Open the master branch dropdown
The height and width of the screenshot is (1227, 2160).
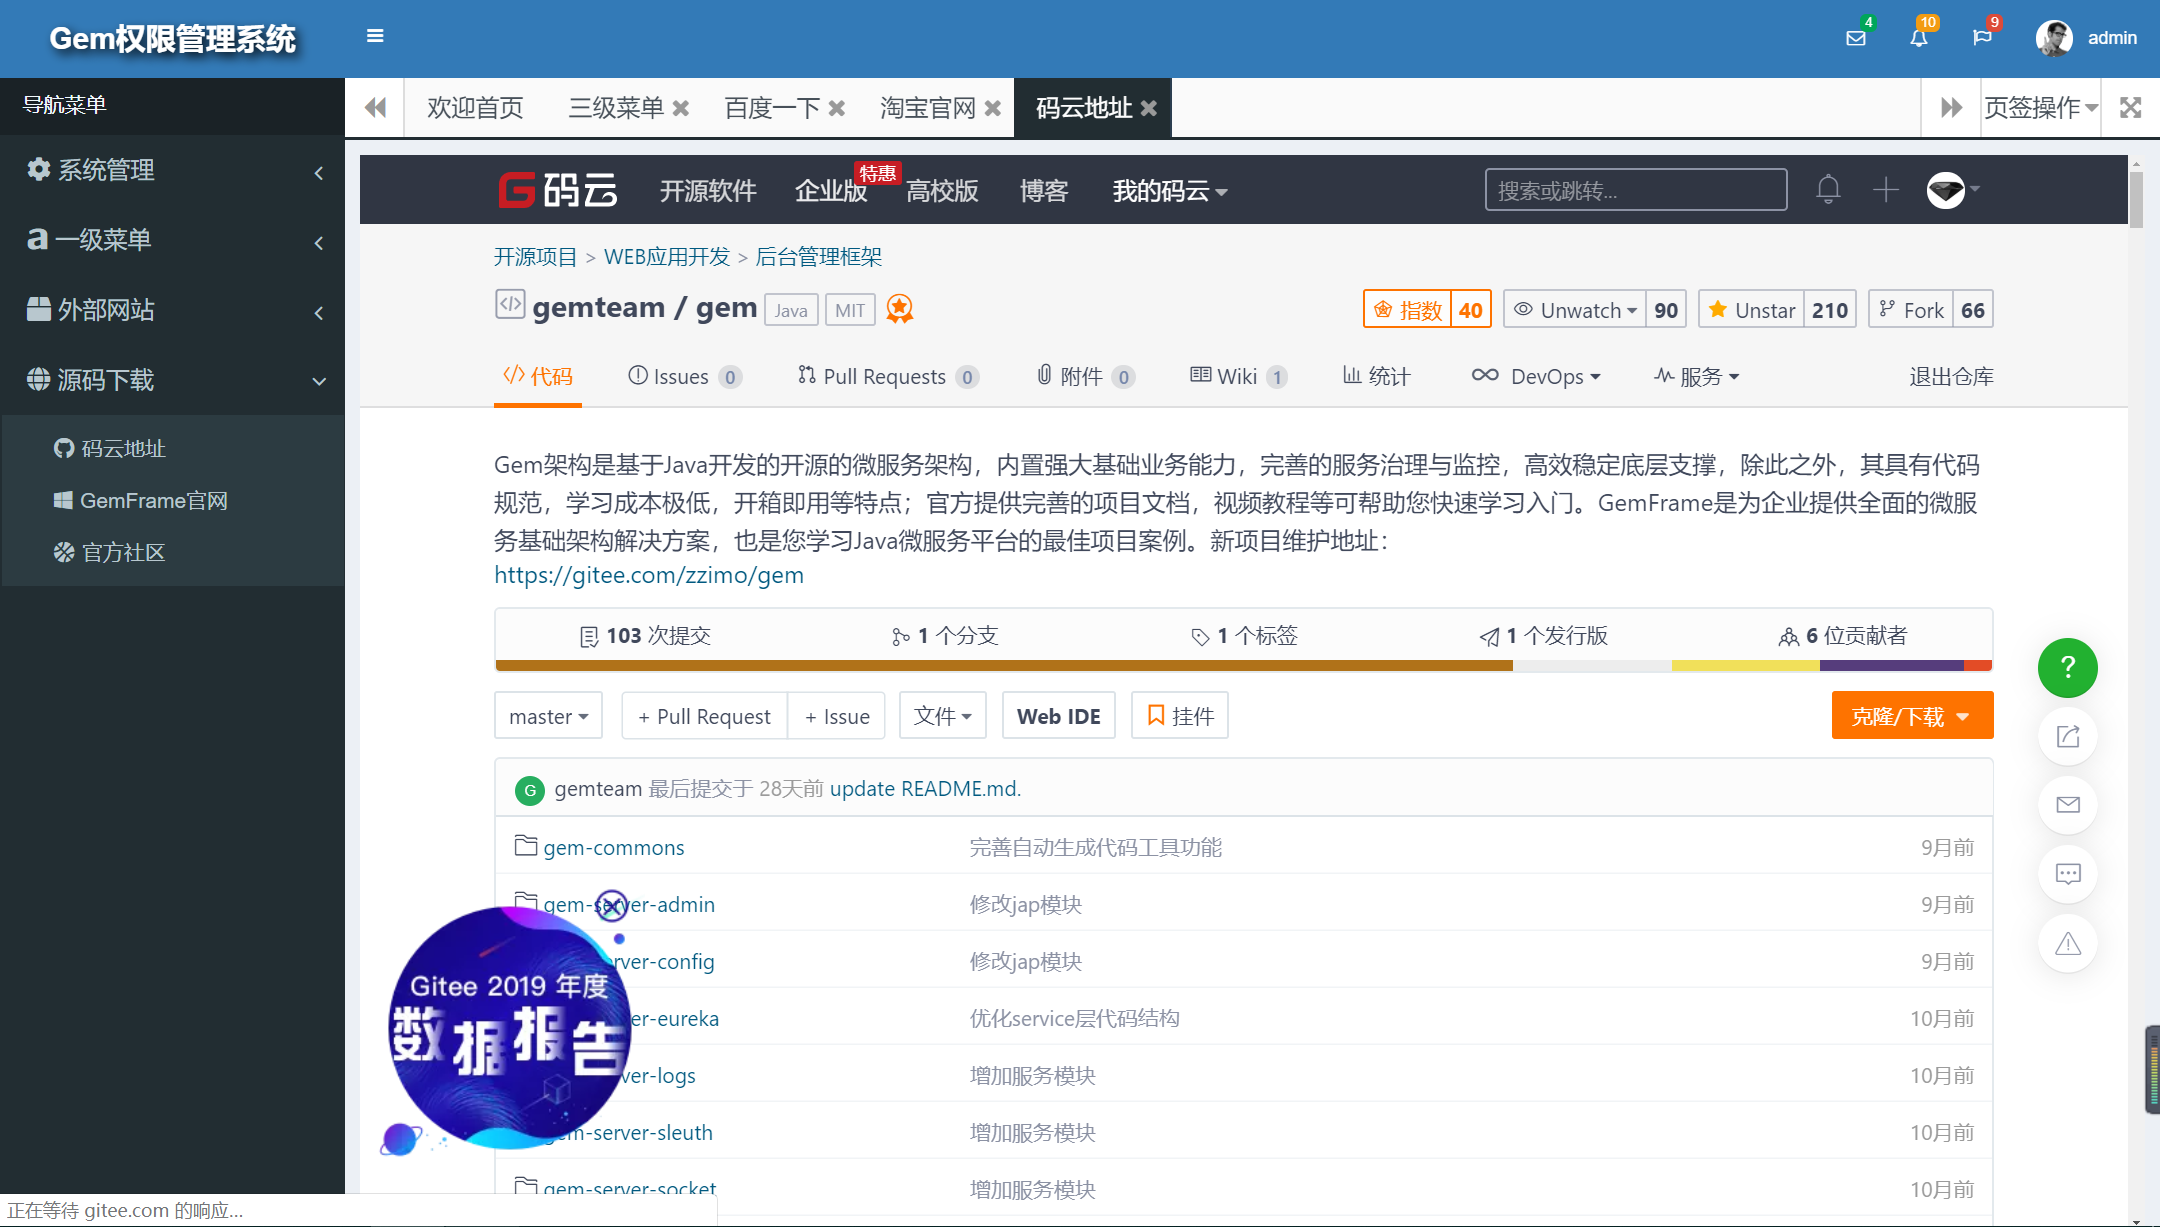click(548, 715)
